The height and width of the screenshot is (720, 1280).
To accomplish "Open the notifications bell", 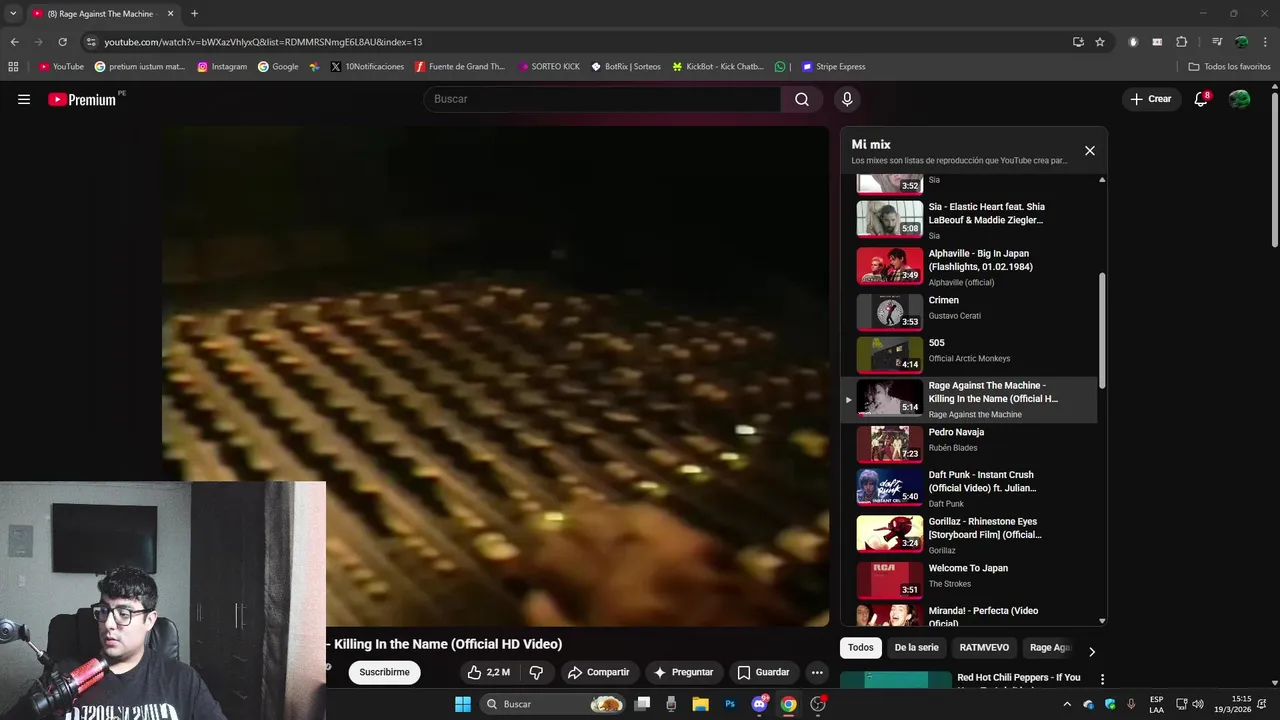I will coord(1202,99).
